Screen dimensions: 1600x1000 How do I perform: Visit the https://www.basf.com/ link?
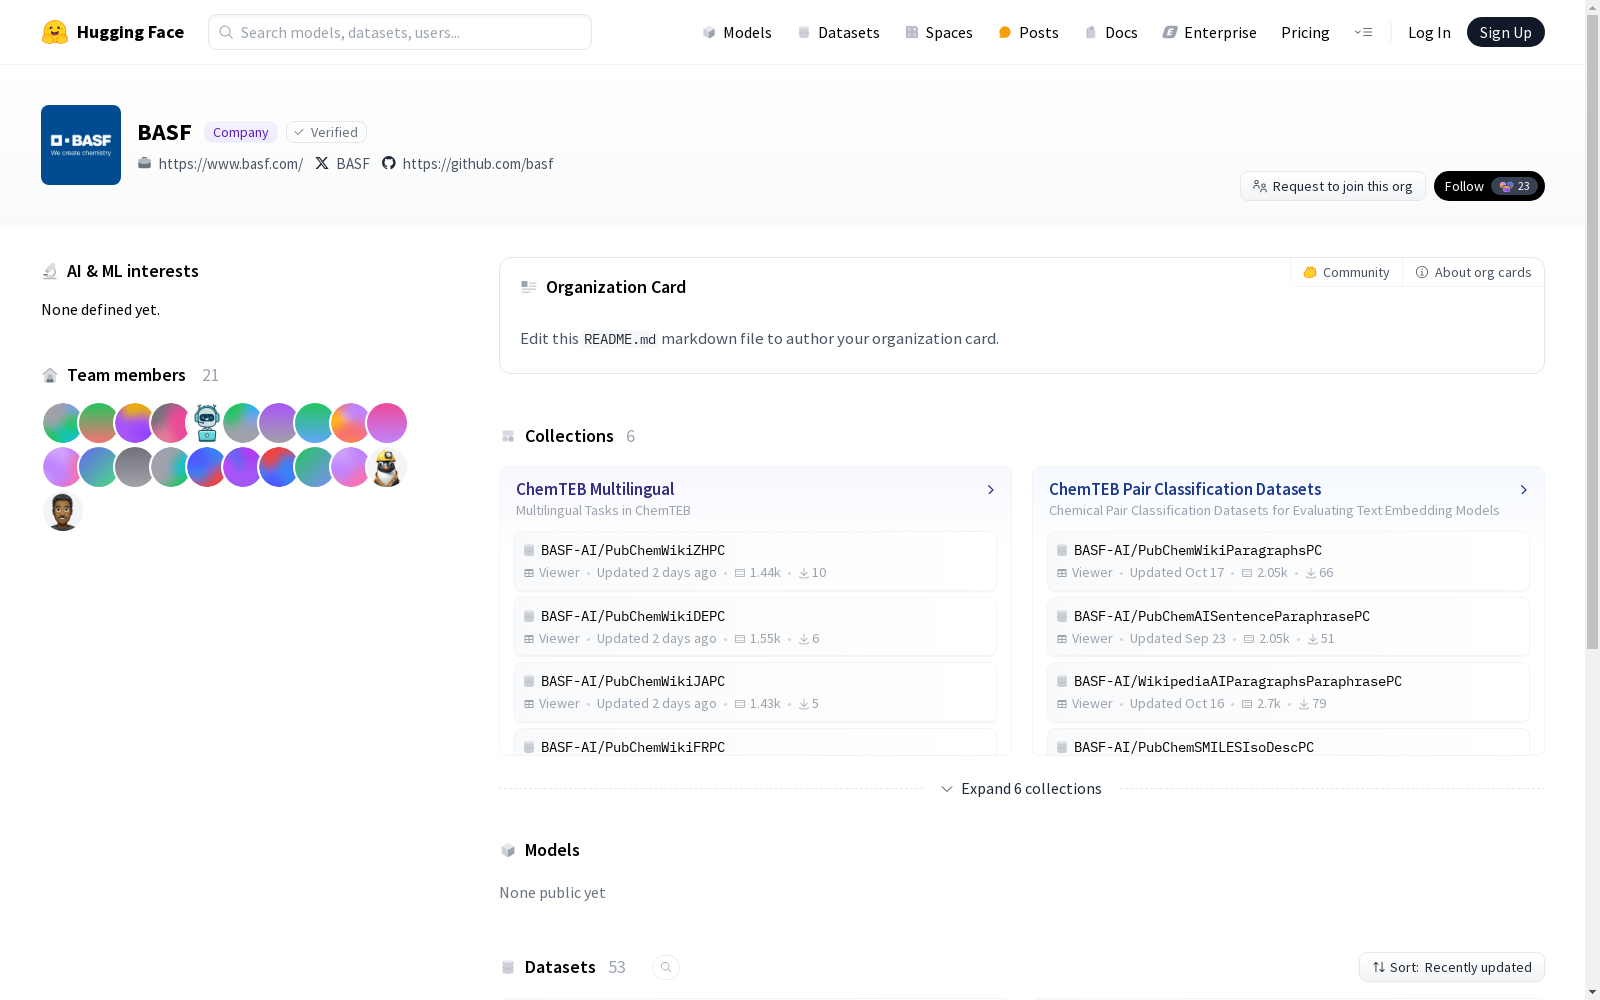(230, 163)
